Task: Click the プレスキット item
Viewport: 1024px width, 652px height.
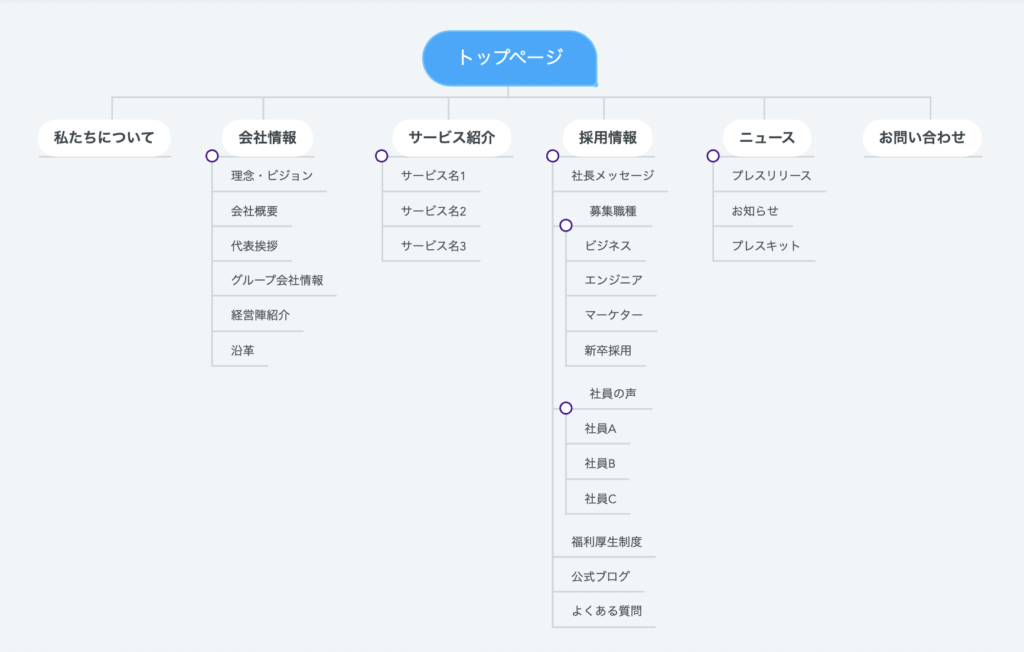Action: 766,246
